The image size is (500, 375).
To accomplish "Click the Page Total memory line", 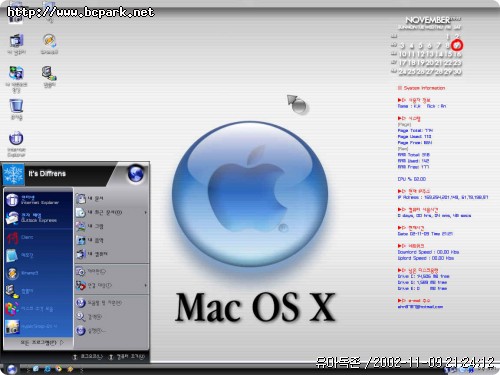I will click(415, 130).
